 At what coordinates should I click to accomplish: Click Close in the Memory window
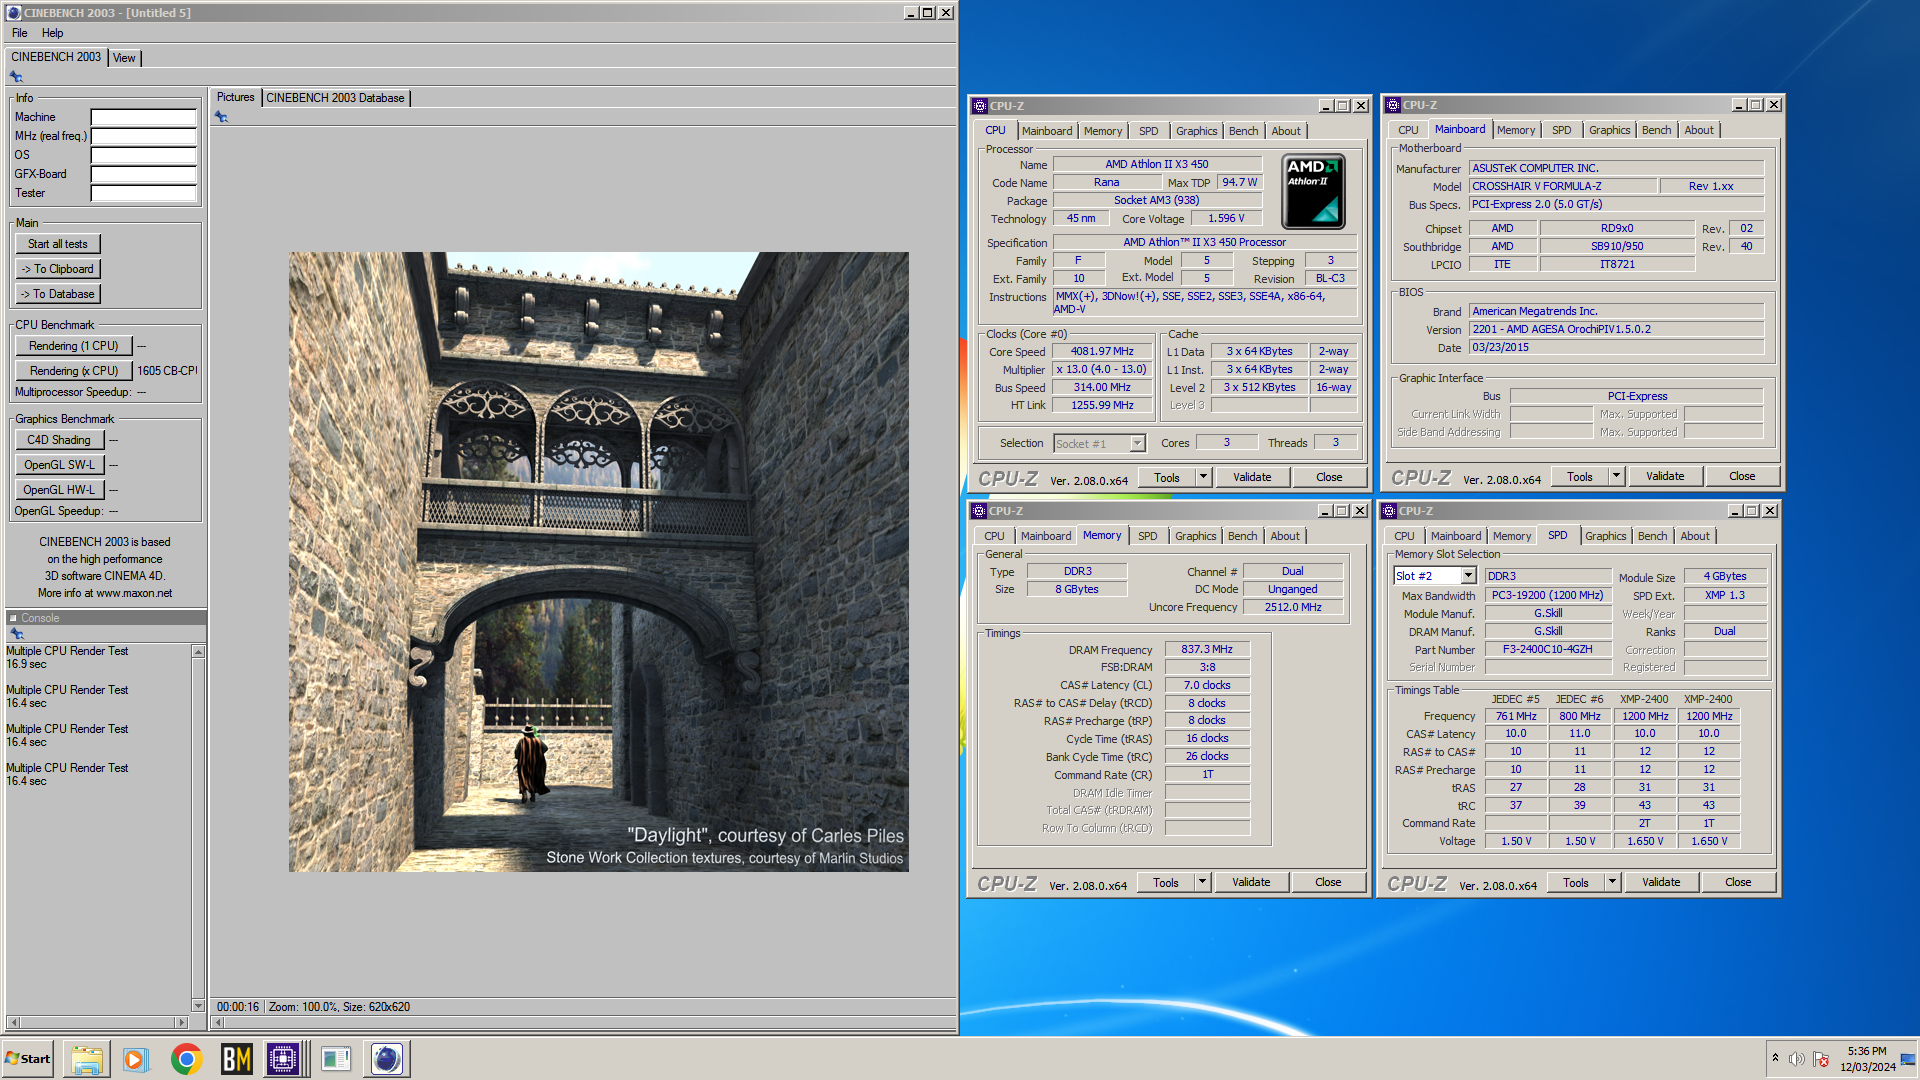click(1328, 882)
